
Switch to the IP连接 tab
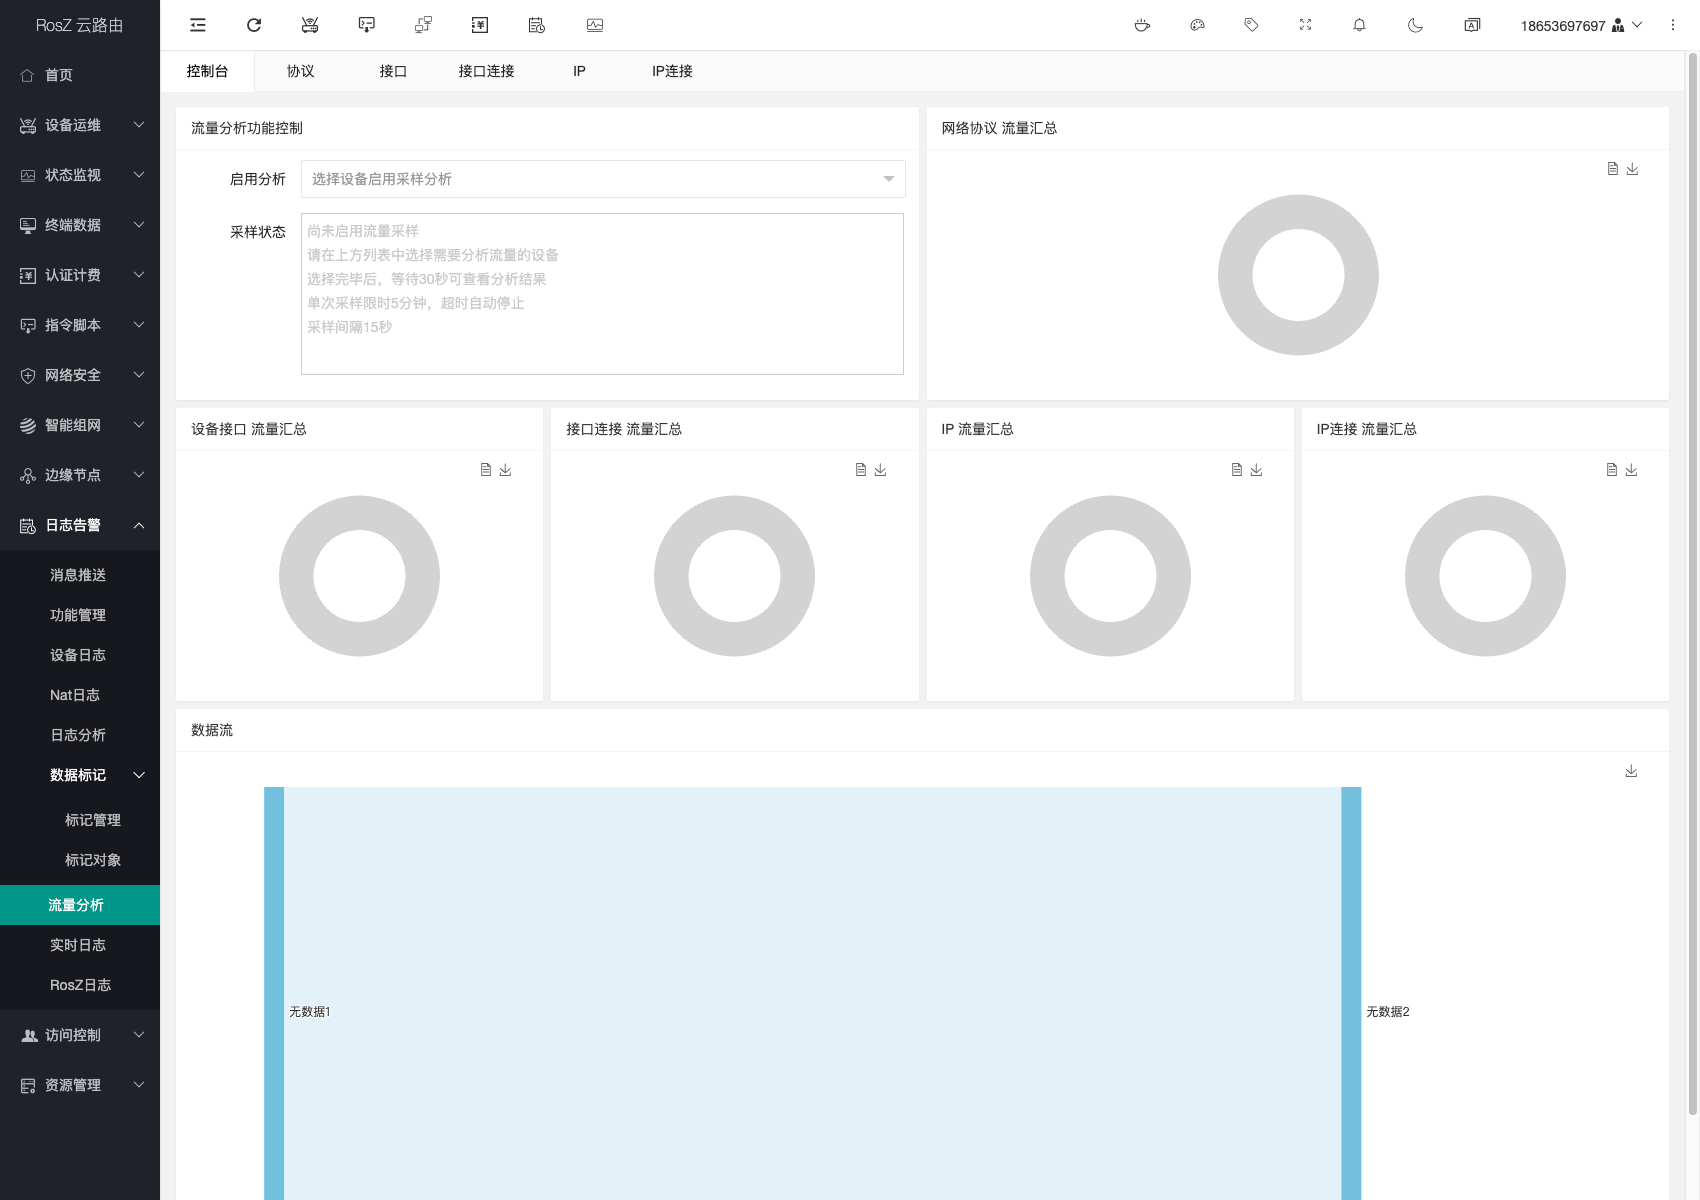tap(672, 71)
